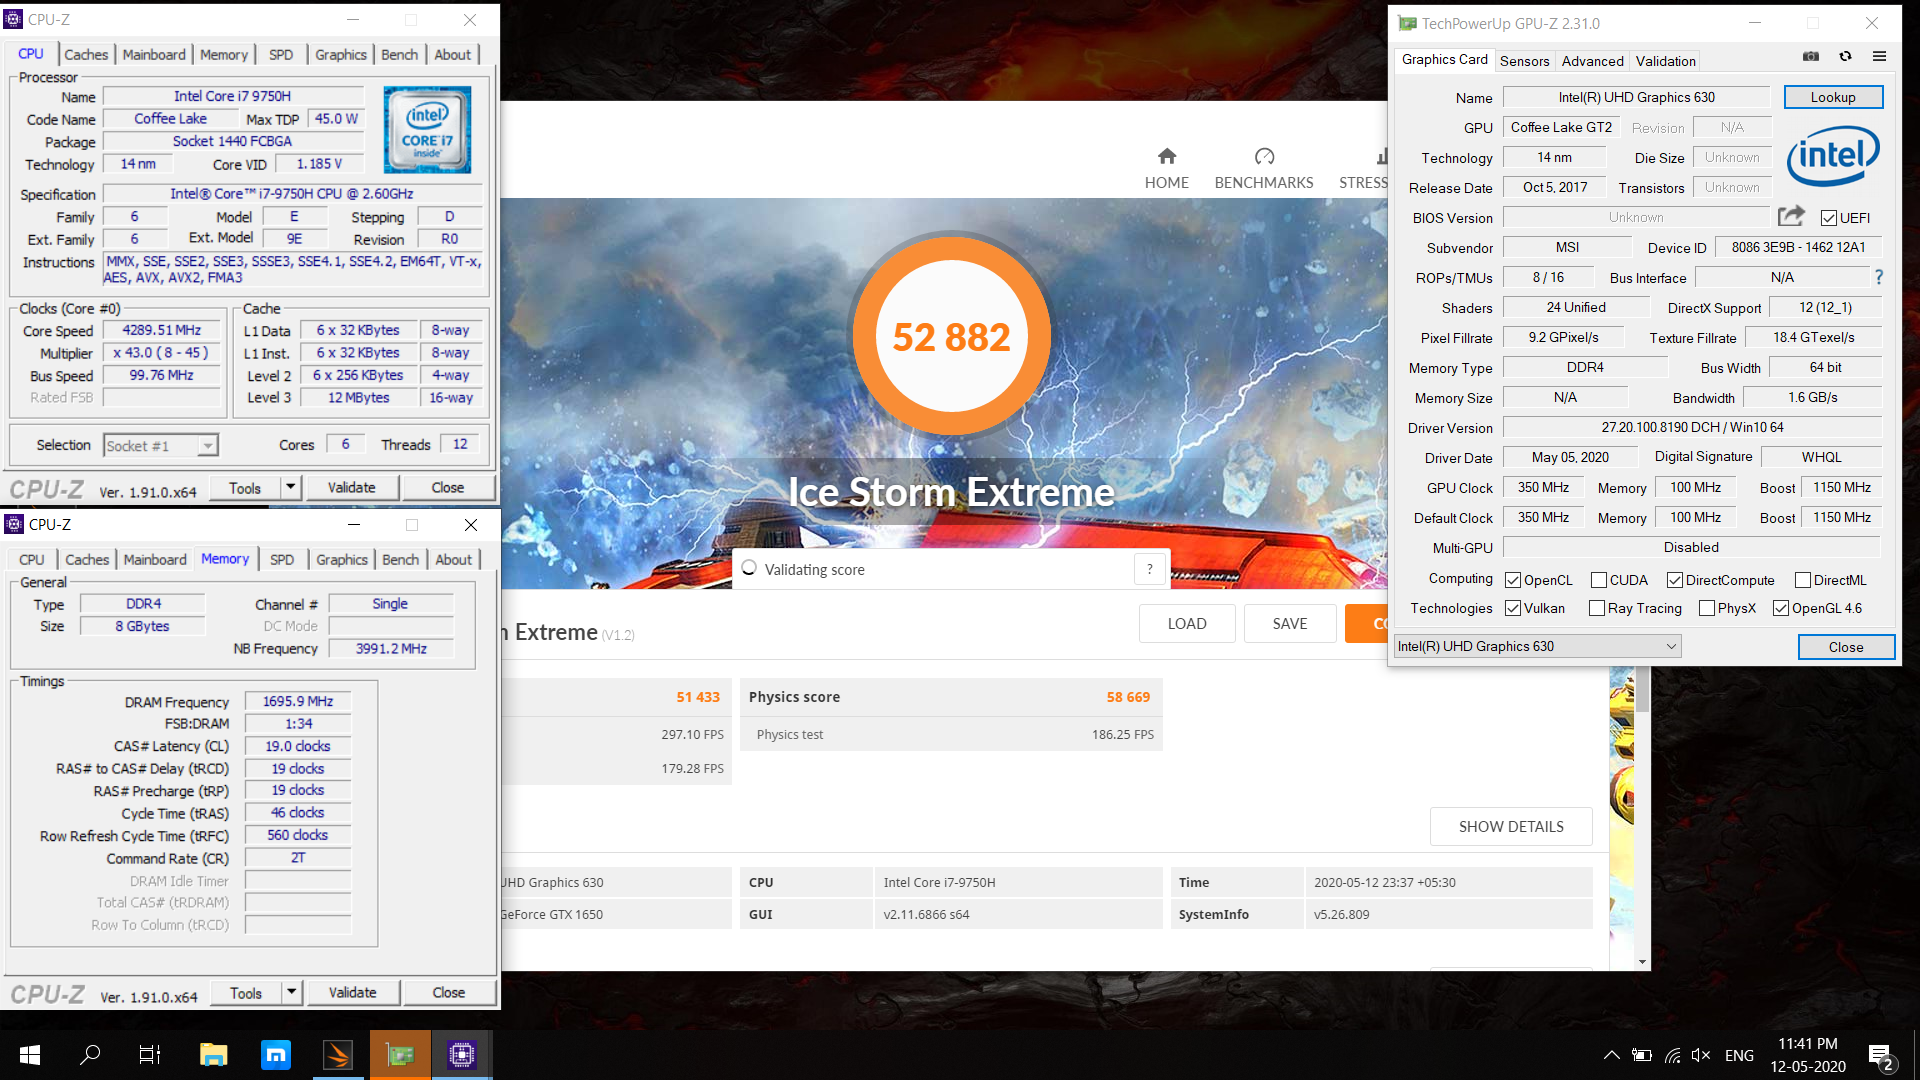
Task: Click the GPU-Z refresh icon
Action: pos(1845,57)
